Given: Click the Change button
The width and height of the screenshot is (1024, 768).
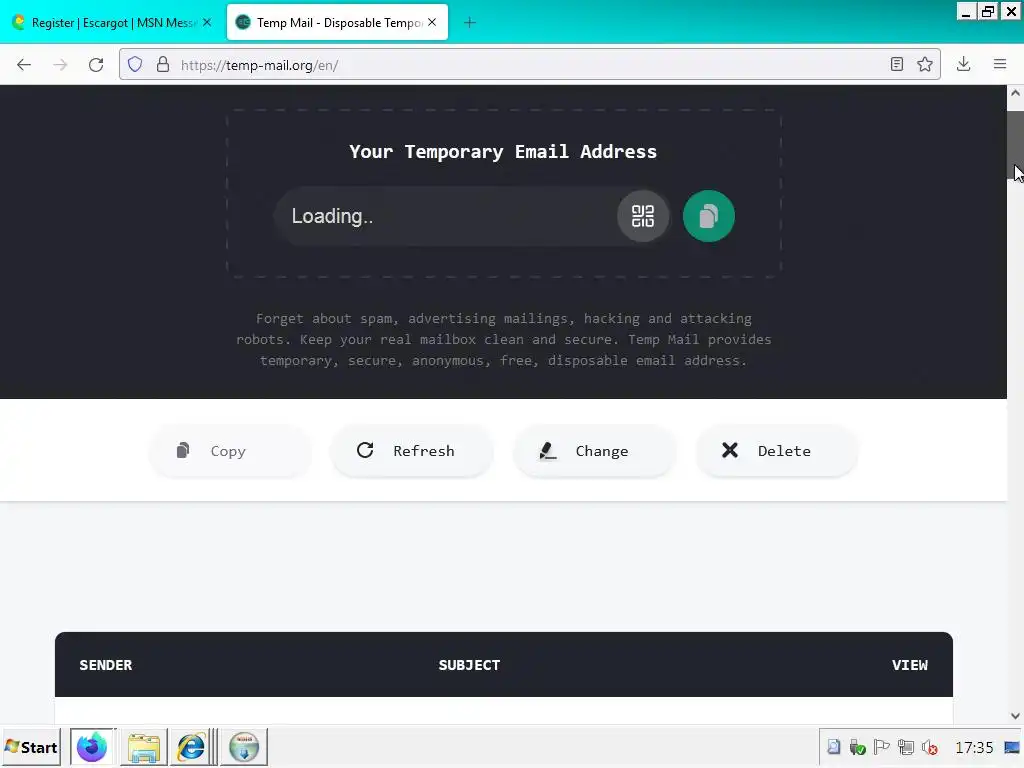Looking at the screenshot, I should (x=594, y=451).
